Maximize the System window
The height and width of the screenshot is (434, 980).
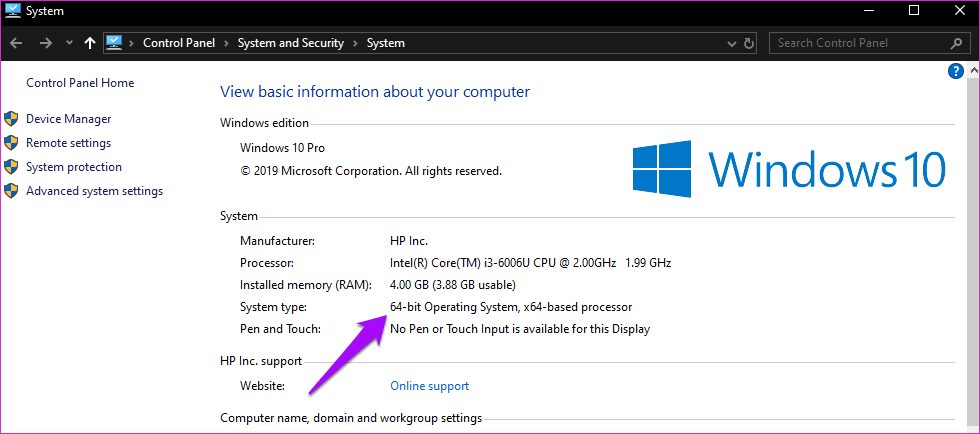tap(914, 10)
